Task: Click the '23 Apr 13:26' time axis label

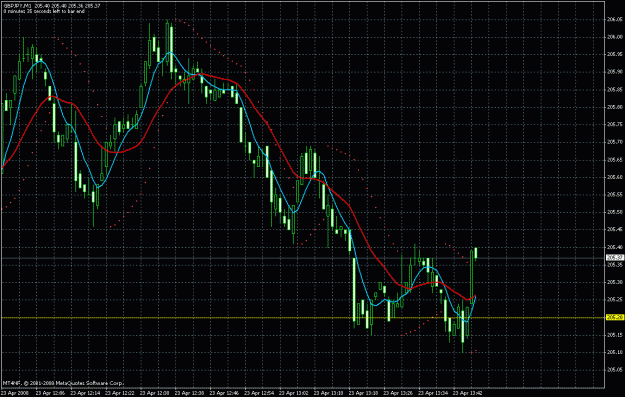Action: pos(398,393)
